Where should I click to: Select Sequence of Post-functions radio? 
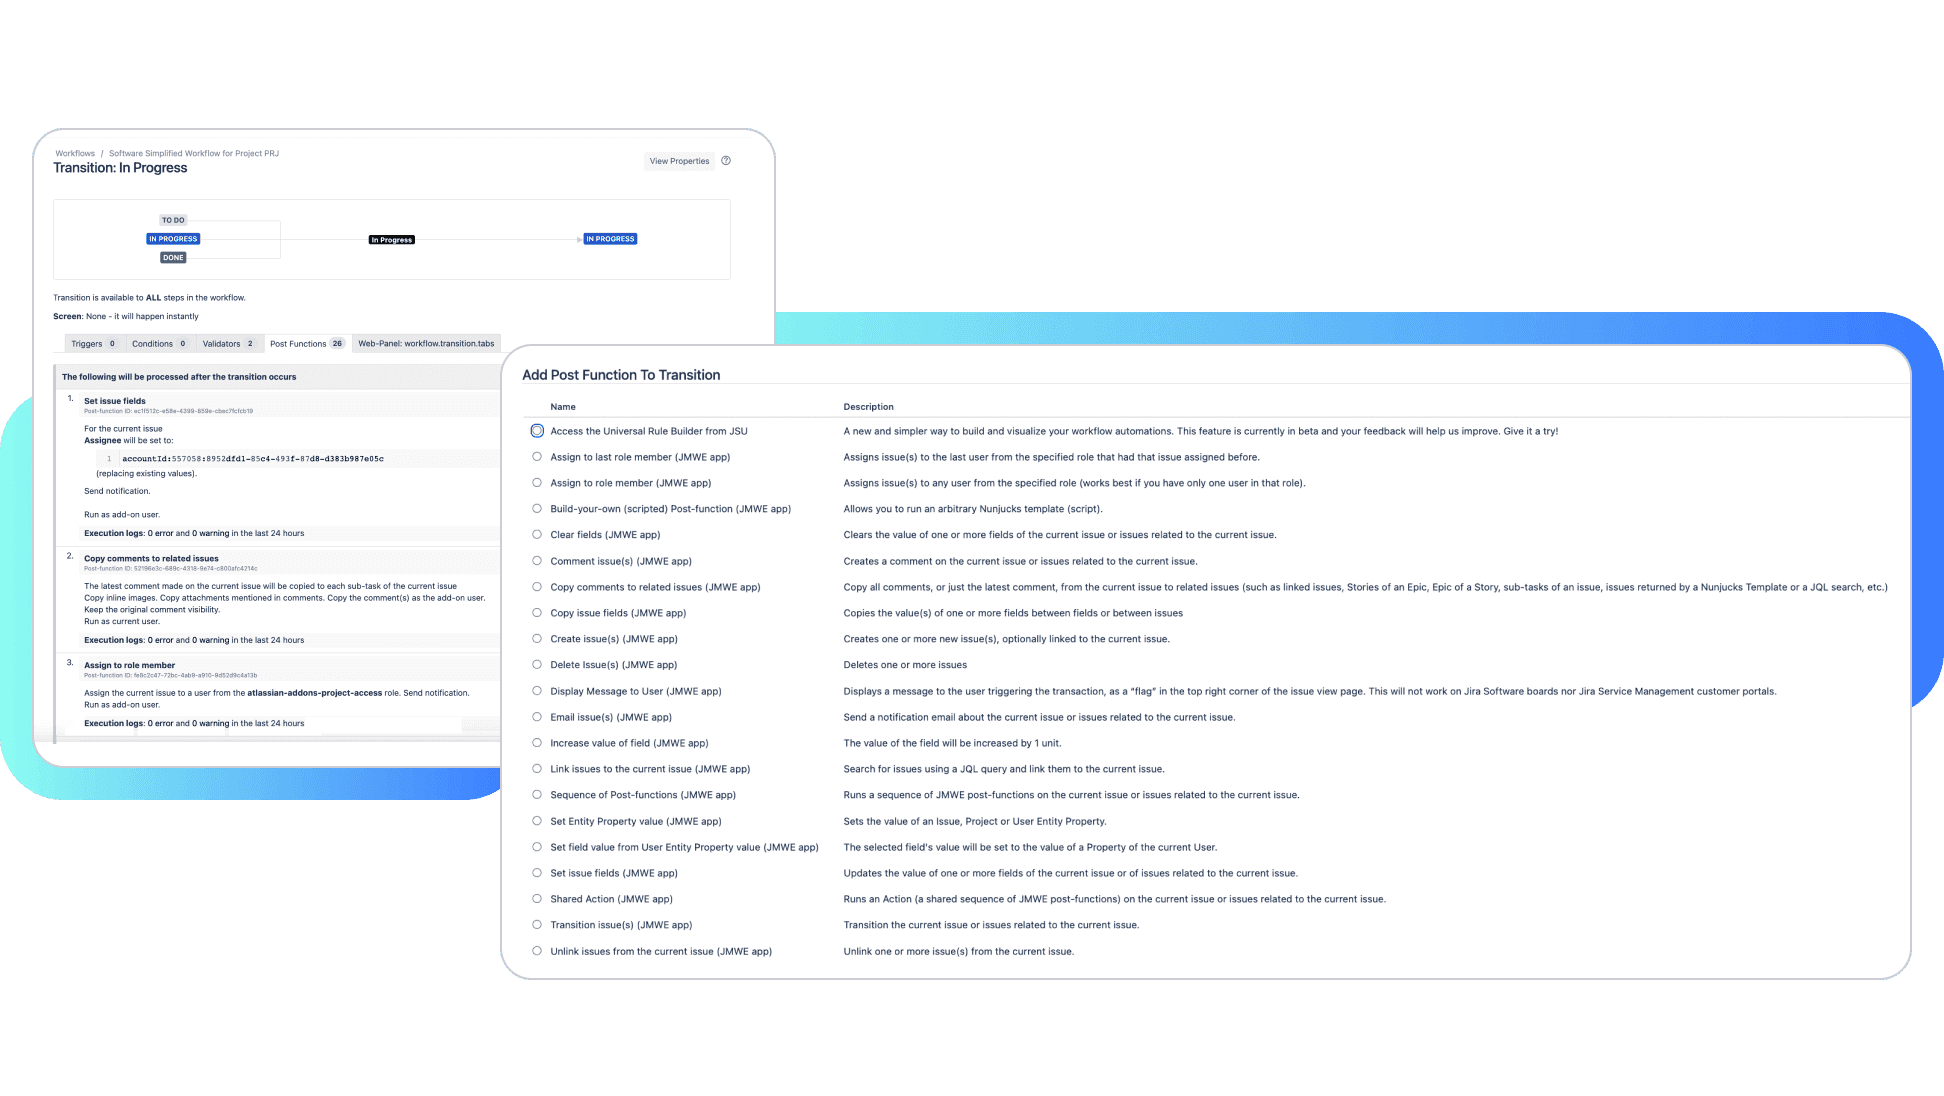pyautogui.click(x=537, y=795)
